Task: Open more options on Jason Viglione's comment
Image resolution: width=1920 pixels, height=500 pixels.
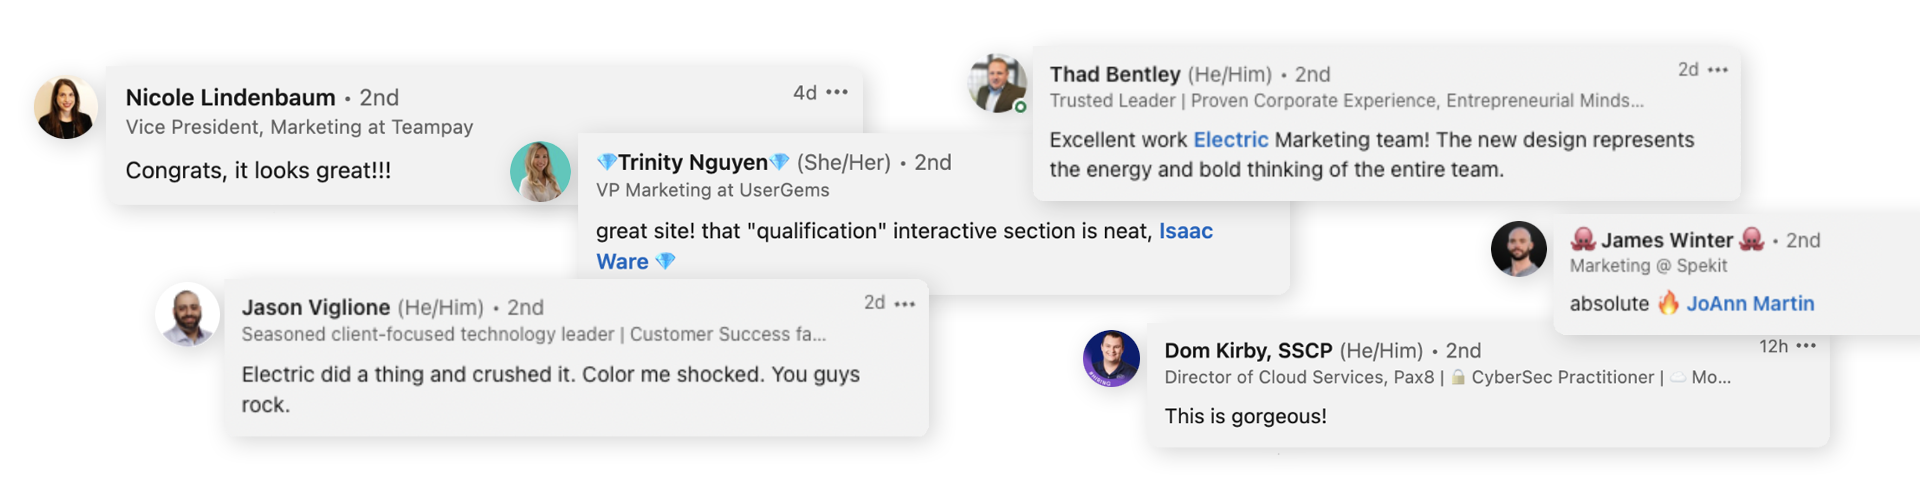Action: (x=905, y=304)
